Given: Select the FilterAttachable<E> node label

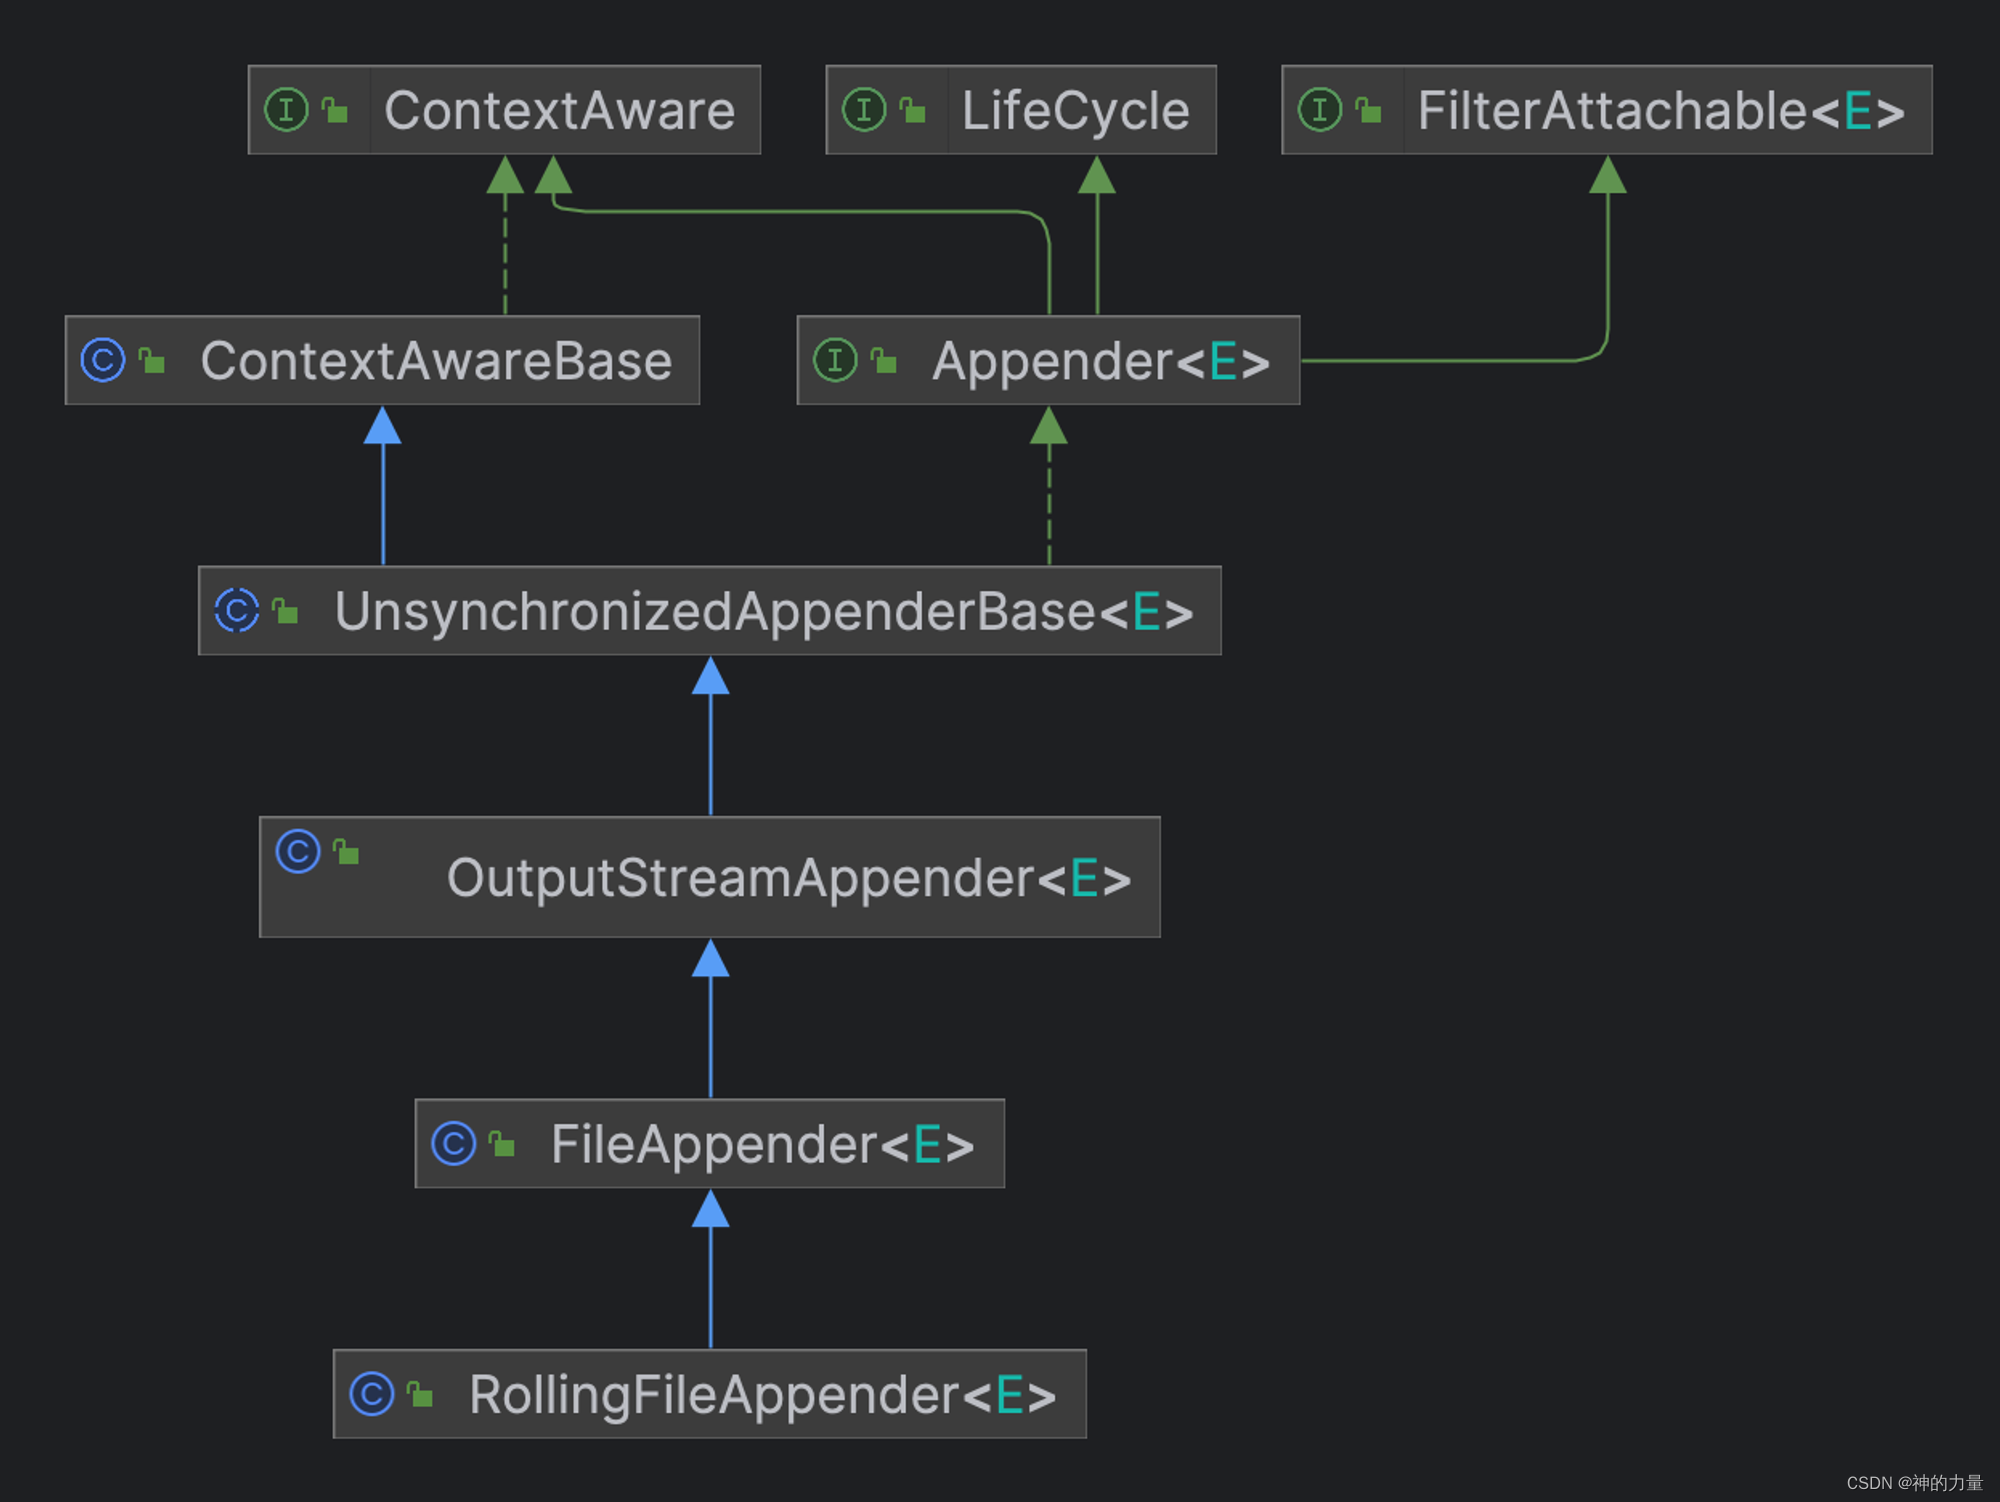Looking at the screenshot, I should coord(1660,110).
